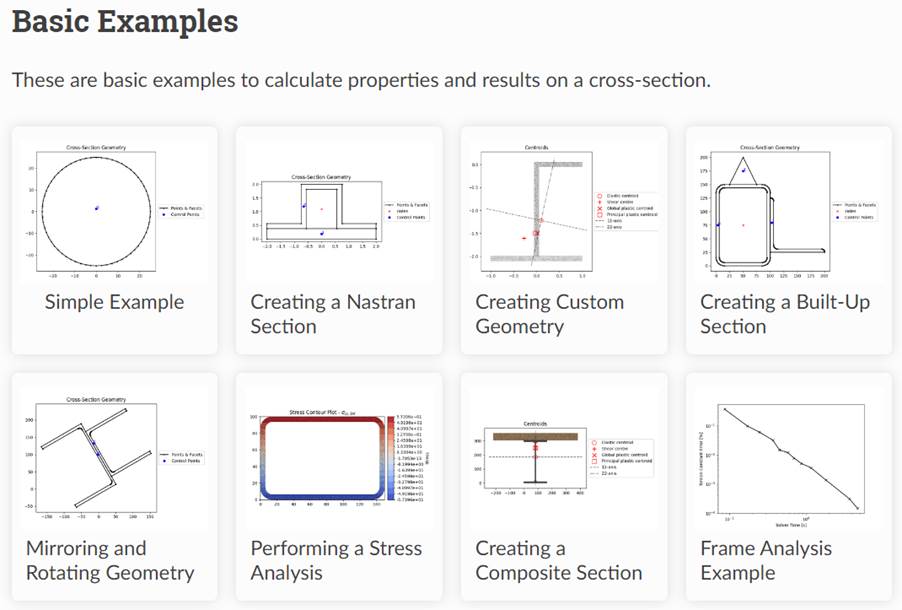Open the Nastran section geometry thumbnail

pos(339,211)
